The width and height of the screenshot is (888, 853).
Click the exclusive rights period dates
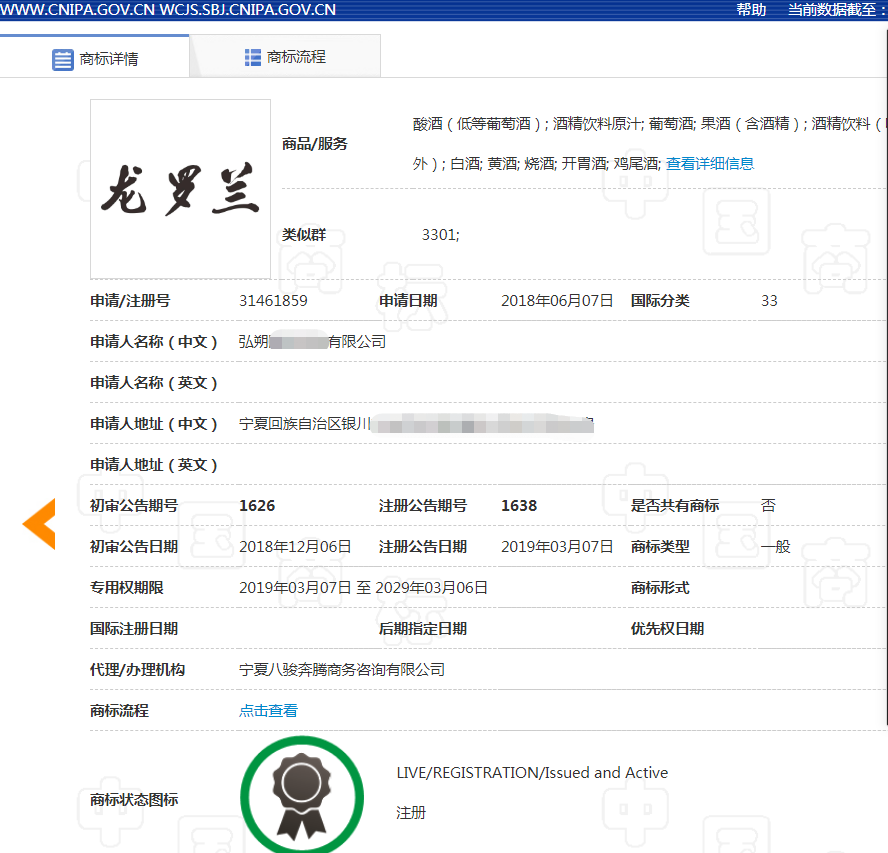363,587
